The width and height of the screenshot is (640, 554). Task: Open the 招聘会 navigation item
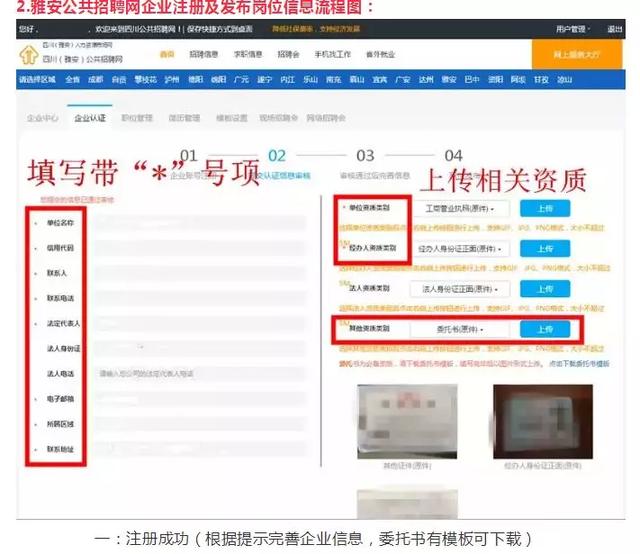[x=288, y=54]
